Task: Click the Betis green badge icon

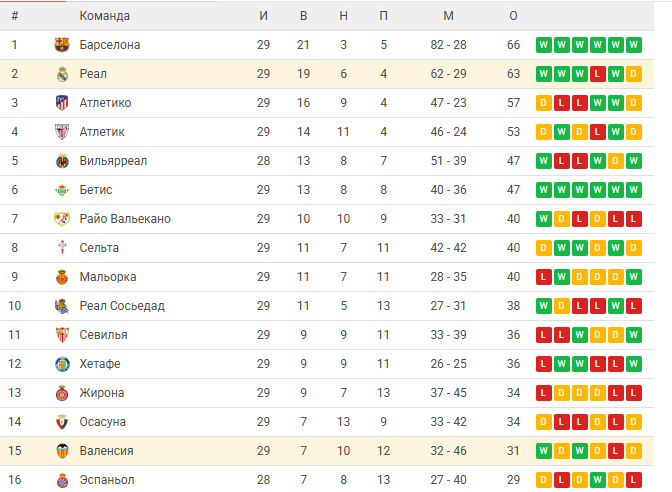Action: tap(62, 190)
